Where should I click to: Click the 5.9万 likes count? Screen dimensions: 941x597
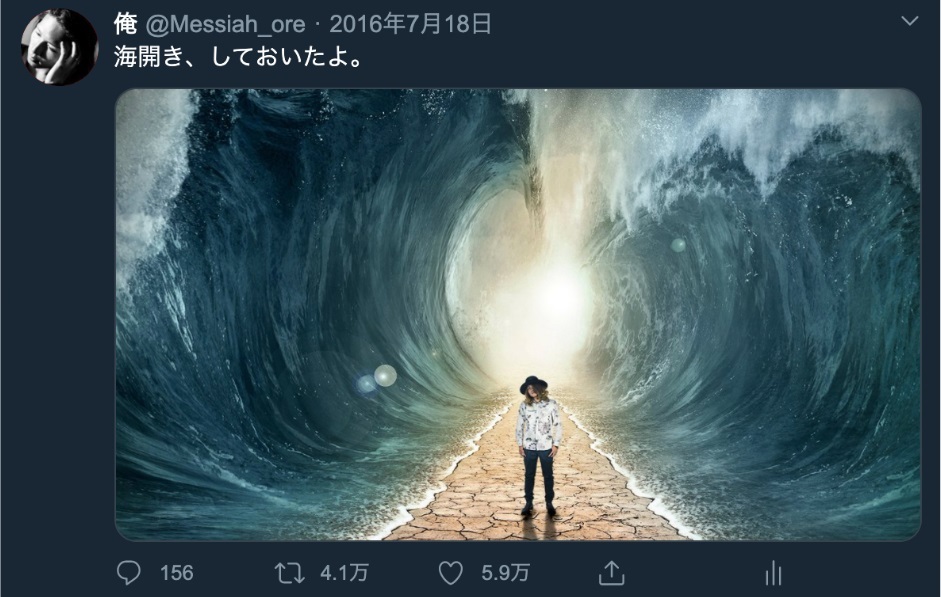click(505, 573)
